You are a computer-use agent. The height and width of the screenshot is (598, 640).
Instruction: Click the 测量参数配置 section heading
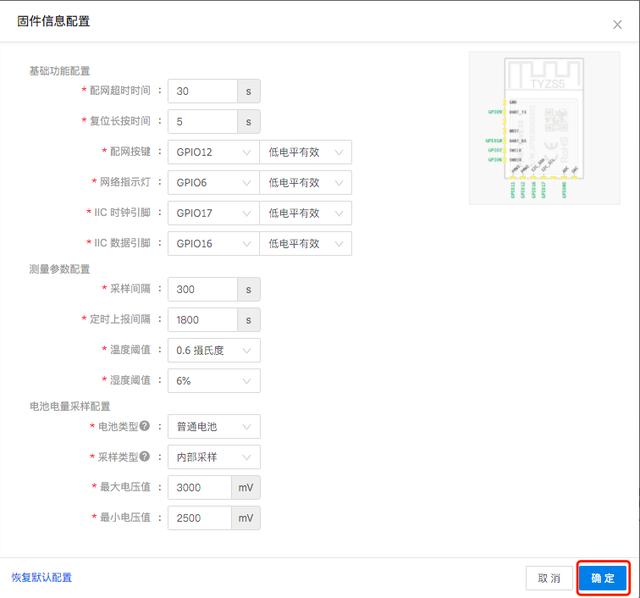(x=60, y=269)
